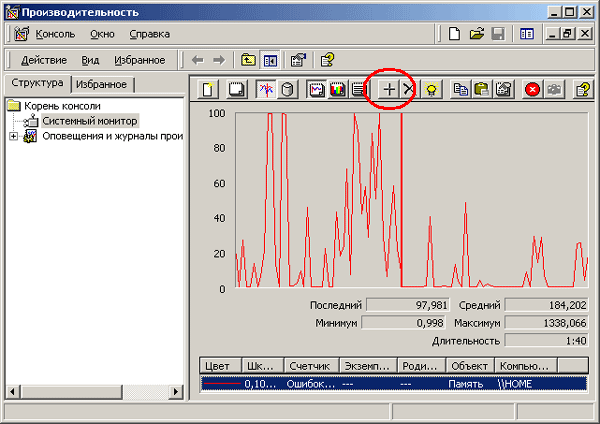The height and width of the screenshot is (424, 600).
Task: Switch to report view
Action: coord(358,90)
